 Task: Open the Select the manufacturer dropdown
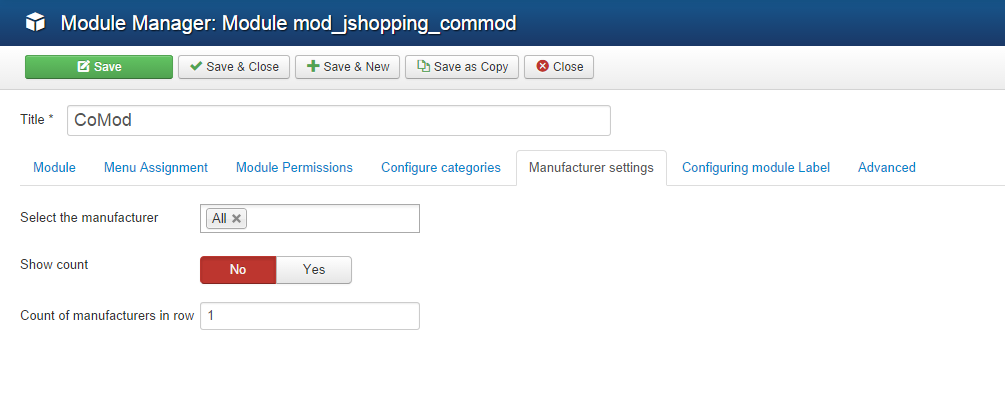(x=330, y=218)
